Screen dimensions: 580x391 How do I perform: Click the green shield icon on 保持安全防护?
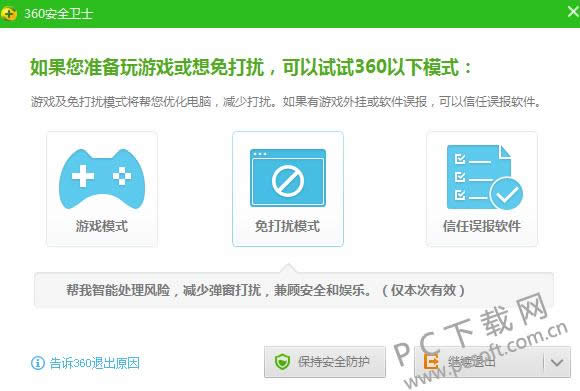(283, 361)
